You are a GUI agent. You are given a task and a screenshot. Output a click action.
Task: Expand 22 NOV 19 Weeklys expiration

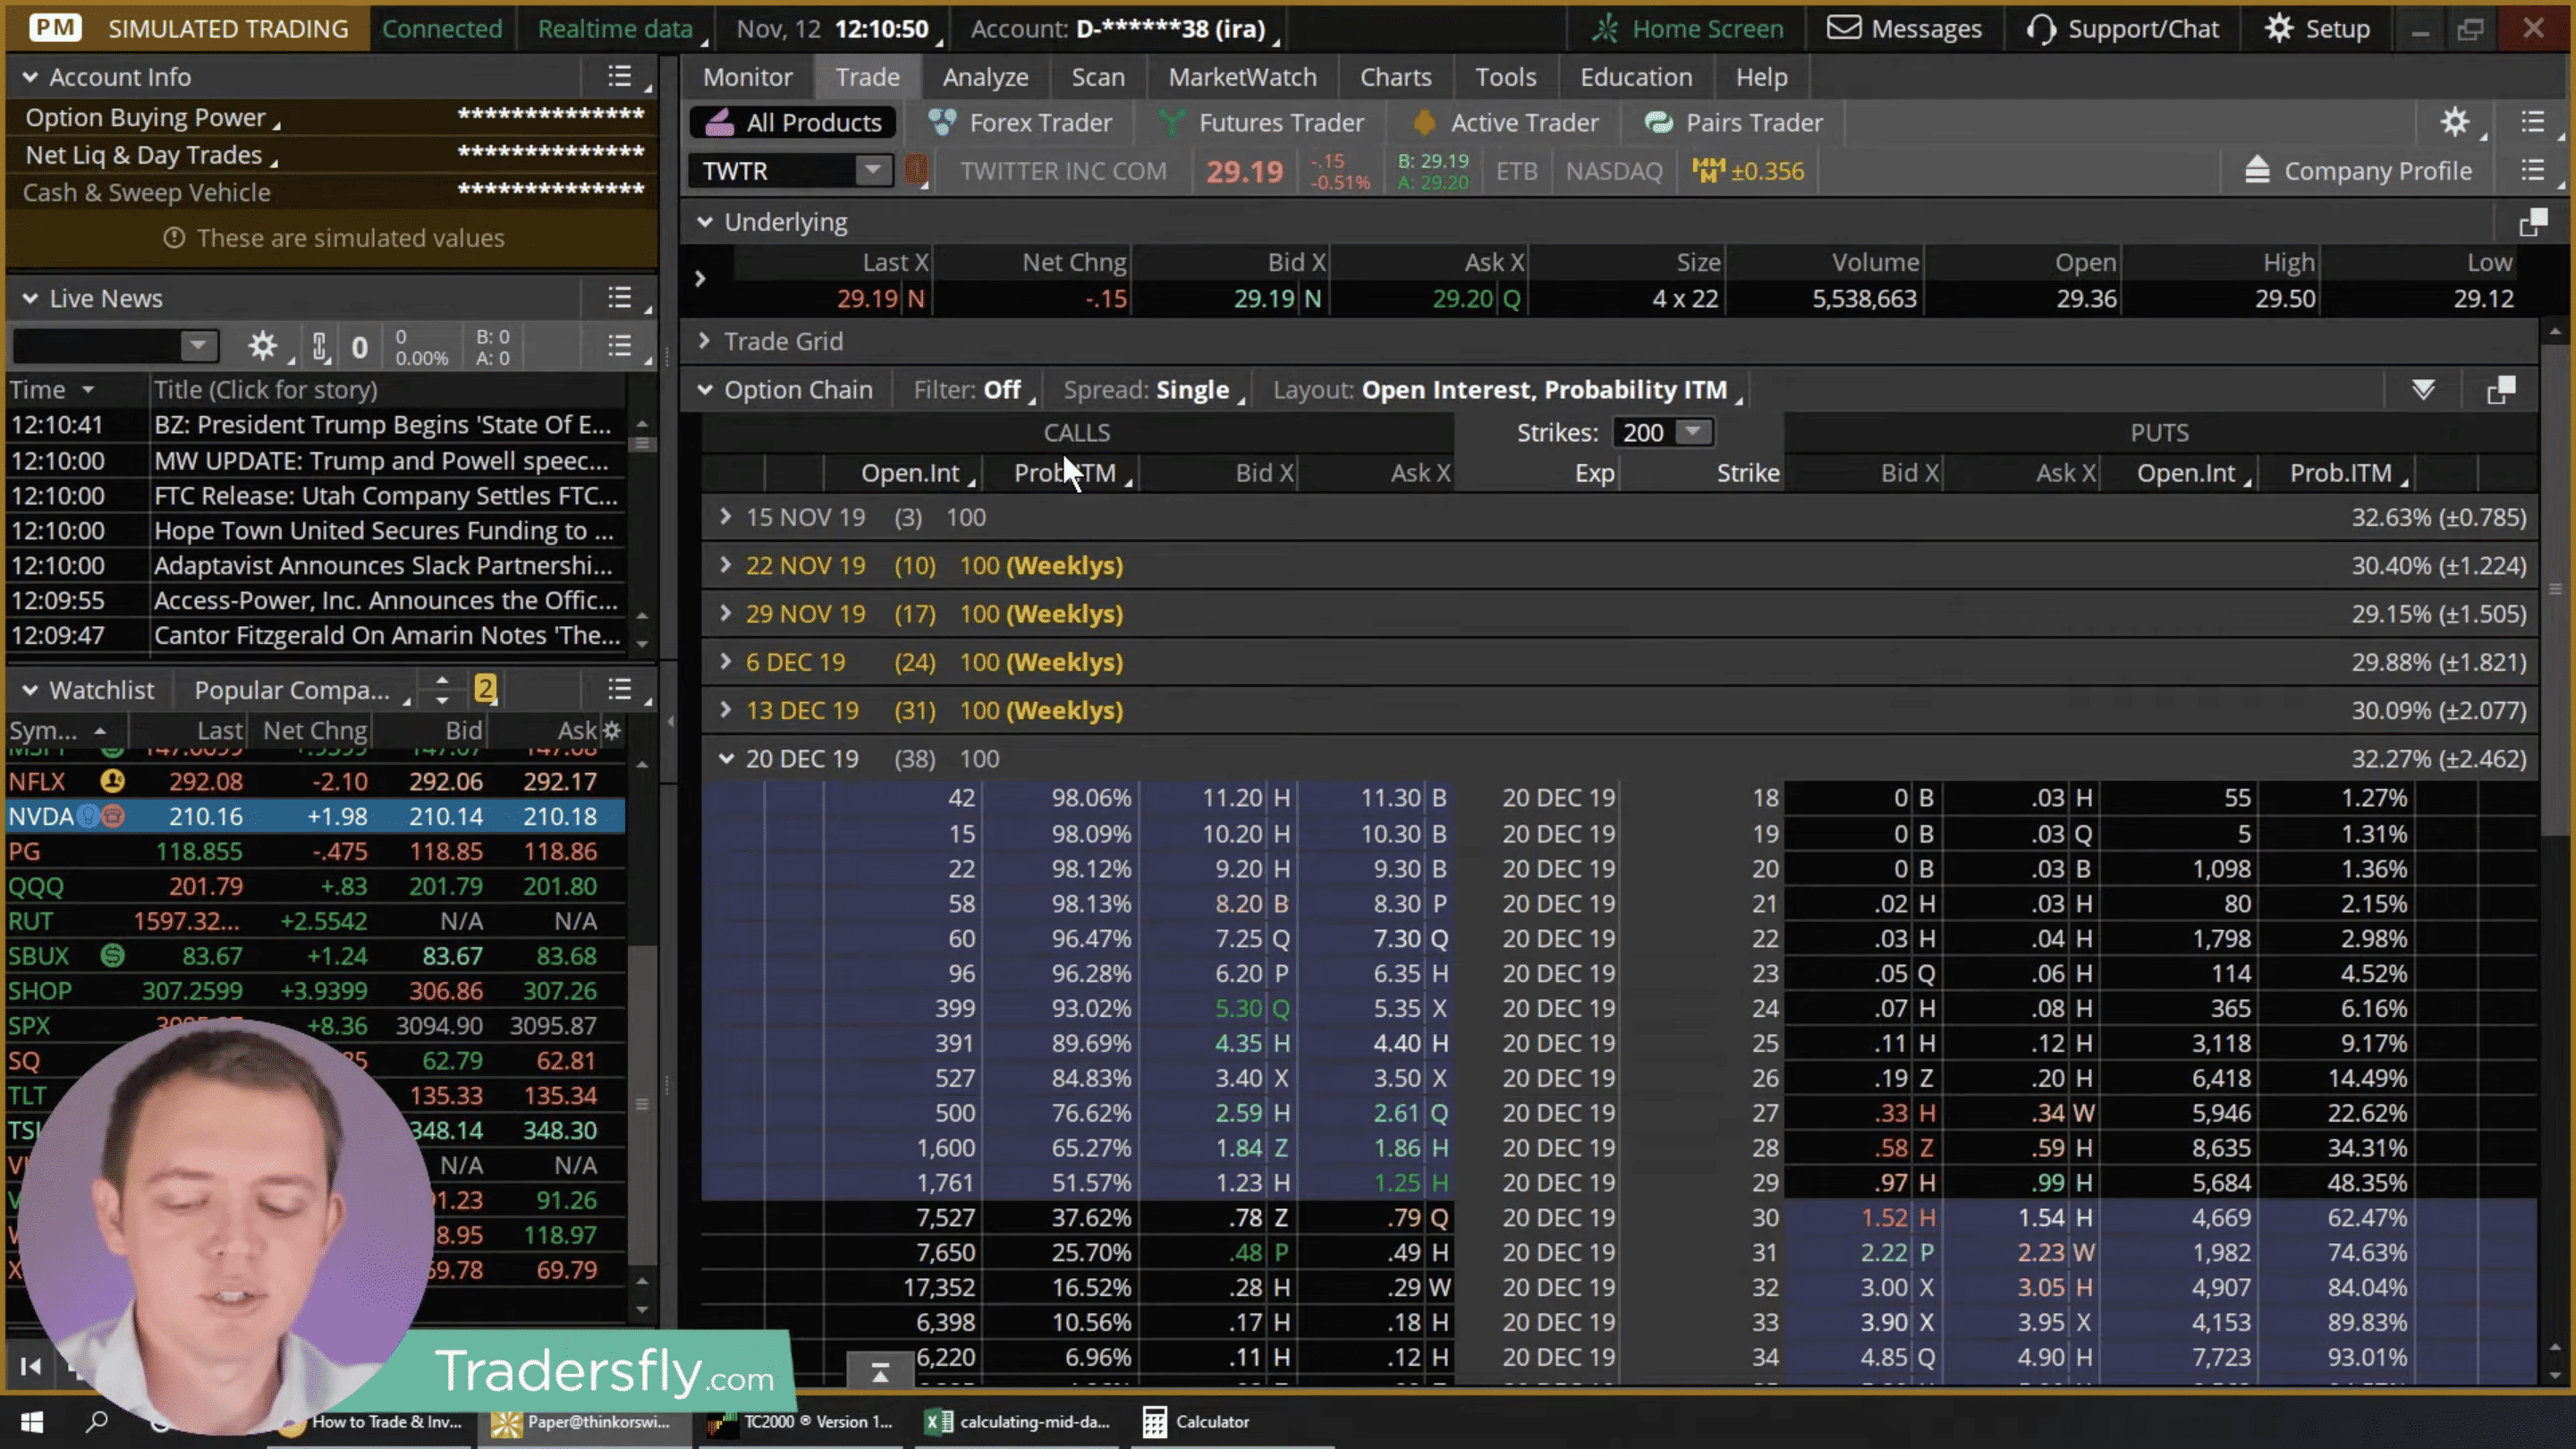[x=726, y=565]
